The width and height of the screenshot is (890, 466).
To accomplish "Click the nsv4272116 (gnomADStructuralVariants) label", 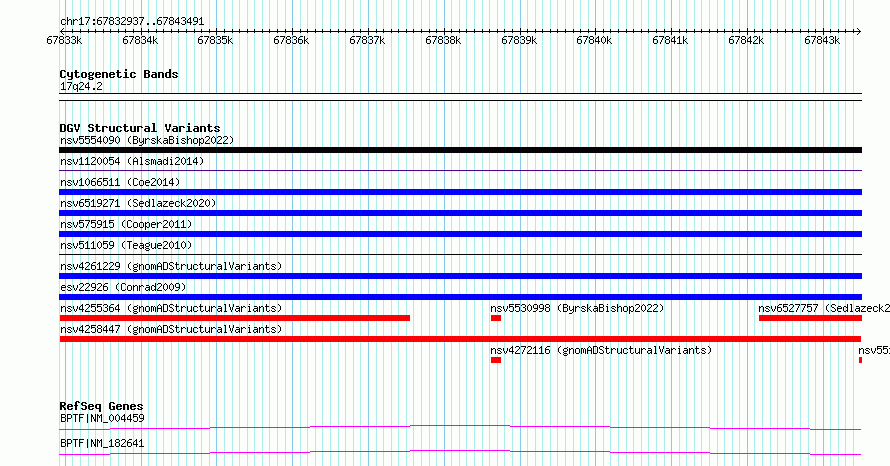I will coord(601,350).
